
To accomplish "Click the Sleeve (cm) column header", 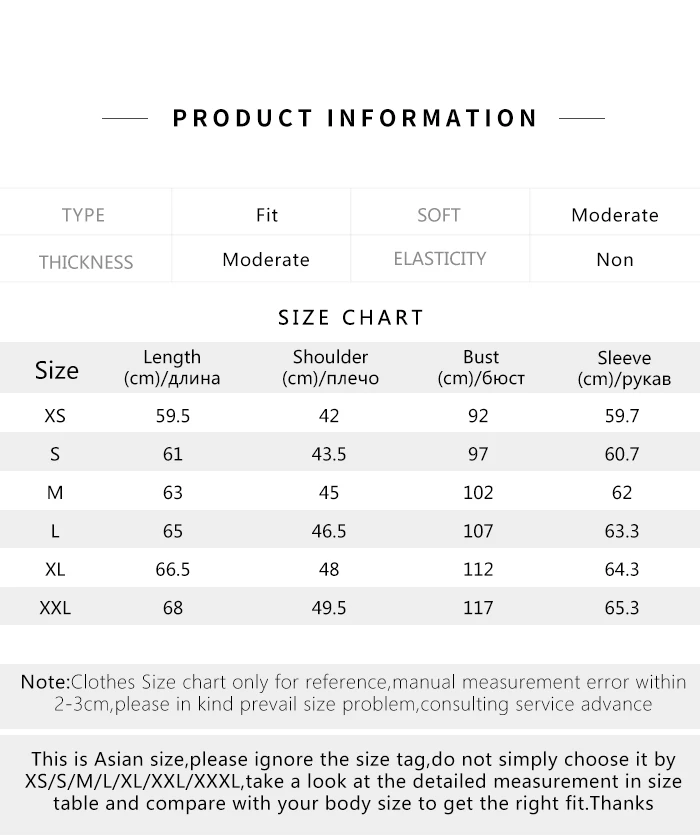I will [624, 368].
